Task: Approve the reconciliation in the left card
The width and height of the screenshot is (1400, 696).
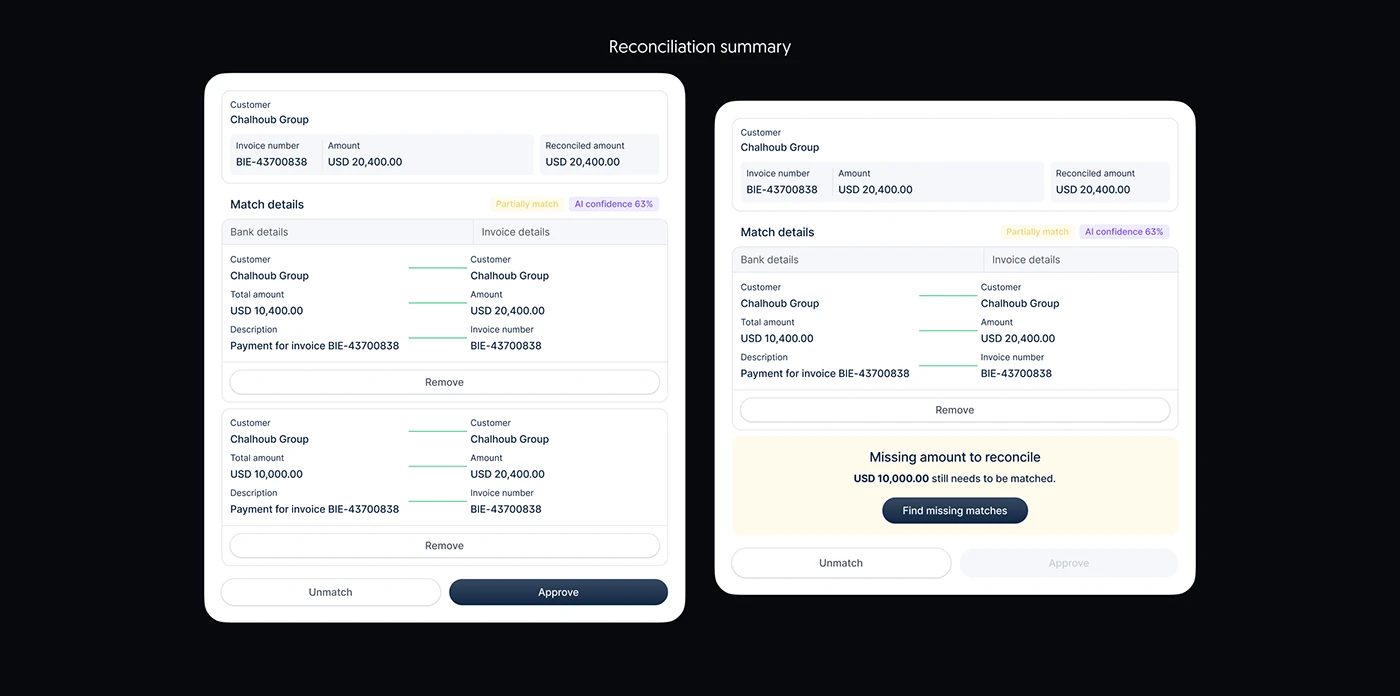Action: pos(558,592)
